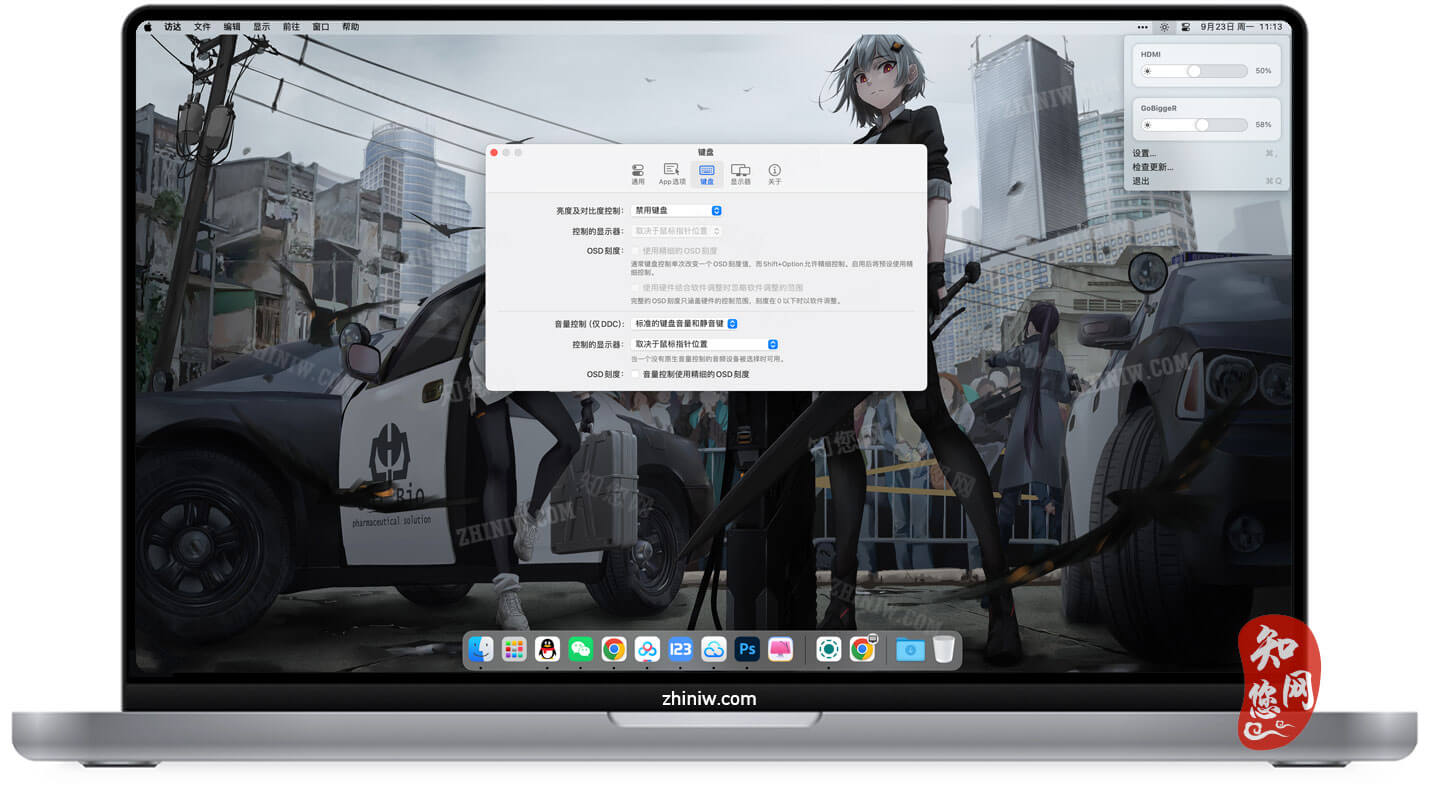Viewport: 1429px width, 797px height.
Task: Open Baidu Netdisk icon in Dock
Action: click(647, 650)
